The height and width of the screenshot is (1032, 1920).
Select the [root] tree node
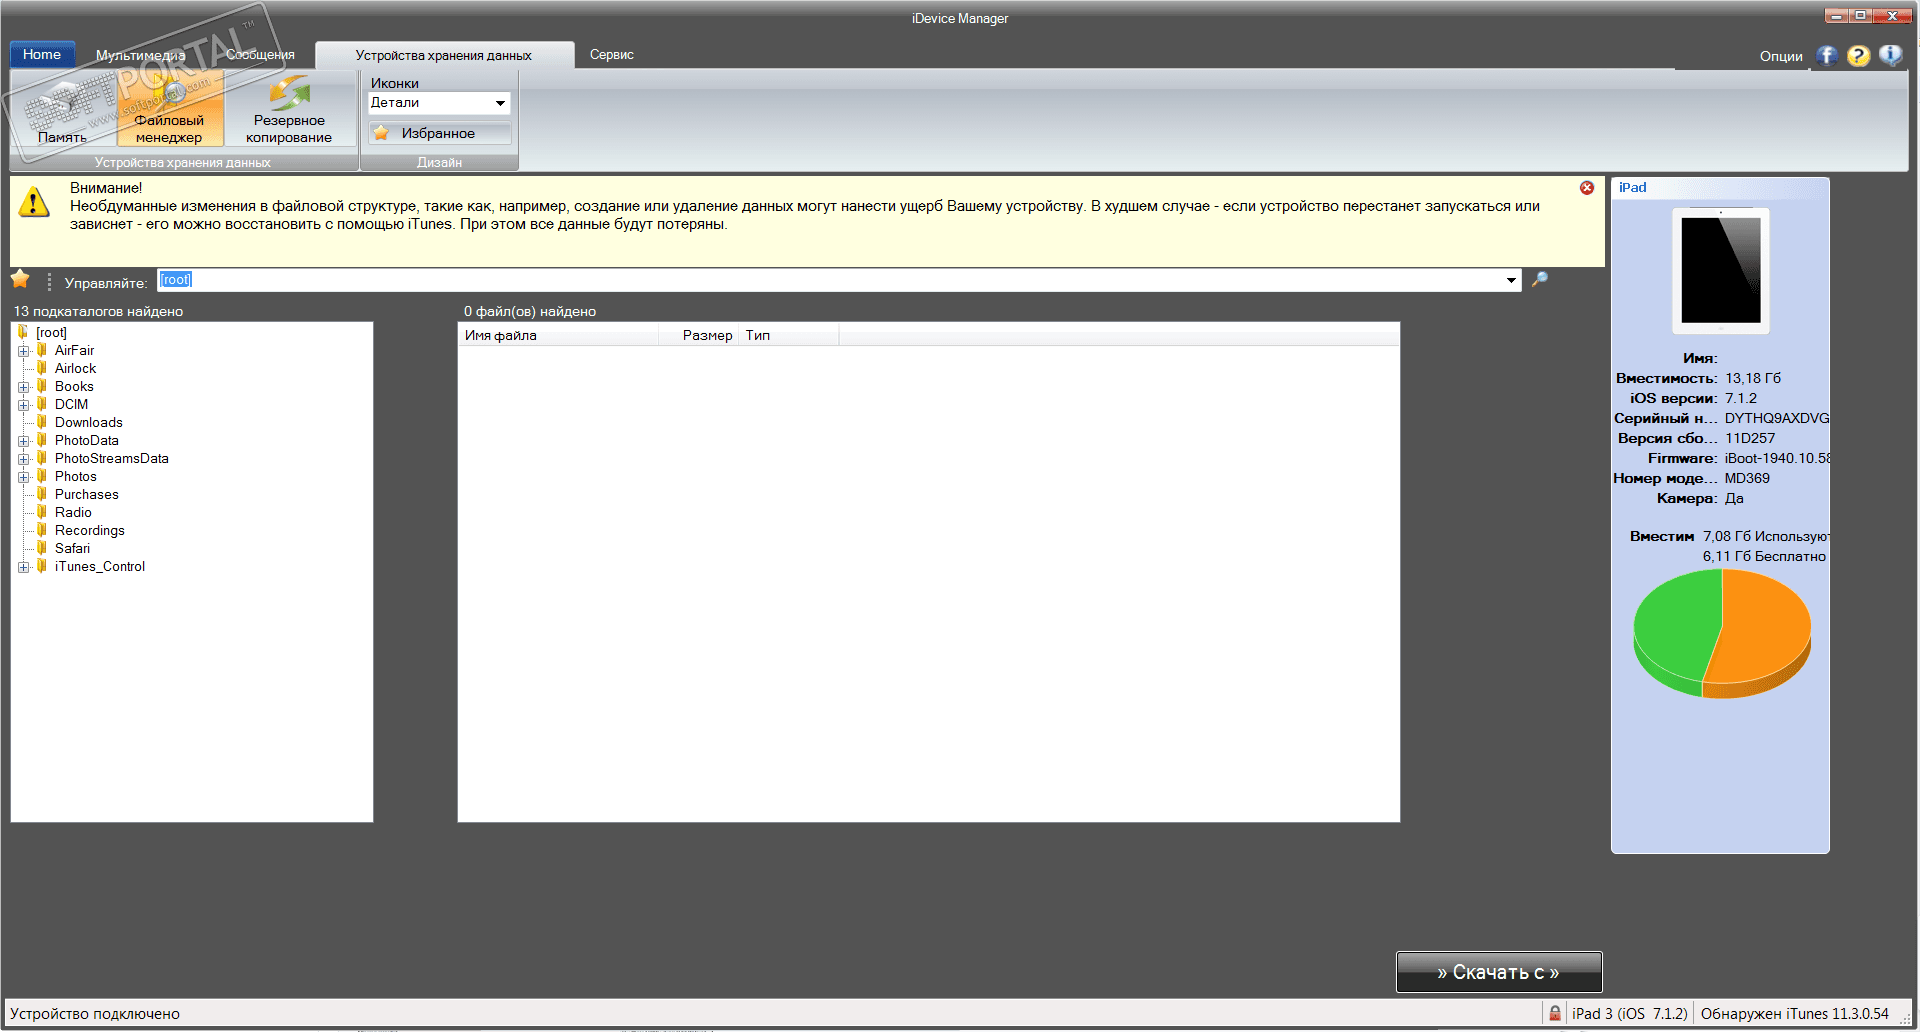pyautogui.click(x=52, y=333)
